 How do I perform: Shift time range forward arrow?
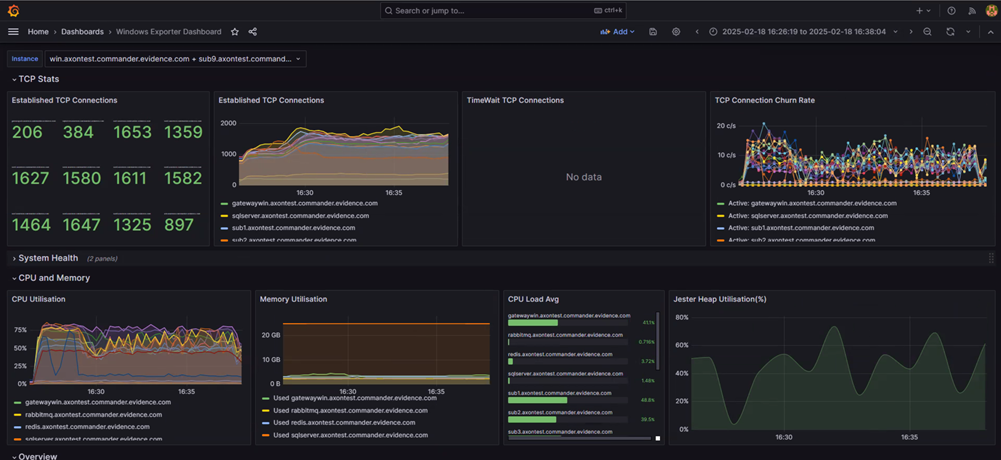(x=911, y=31)
